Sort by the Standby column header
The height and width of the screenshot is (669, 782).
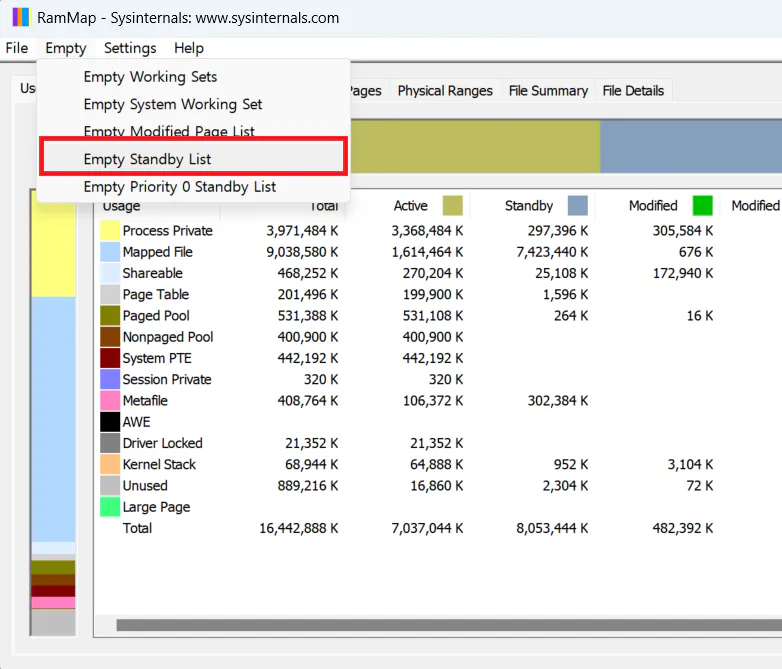coord(529,206)
